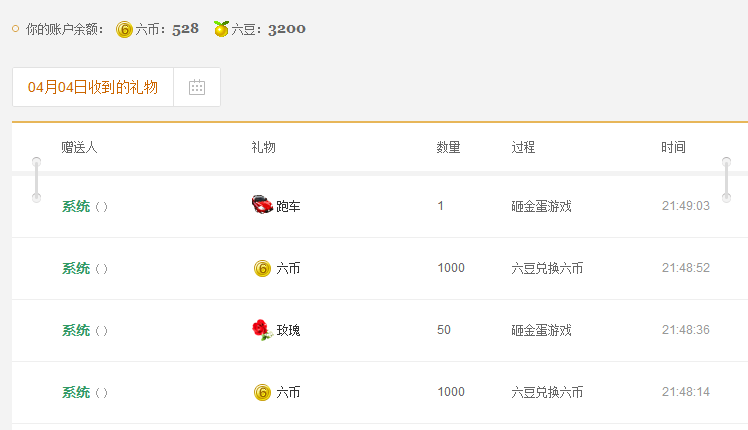The image size is (748, 430).
Task: Click 系统 sender in the 21:48:52 row
Action: (x=76, y=268)
